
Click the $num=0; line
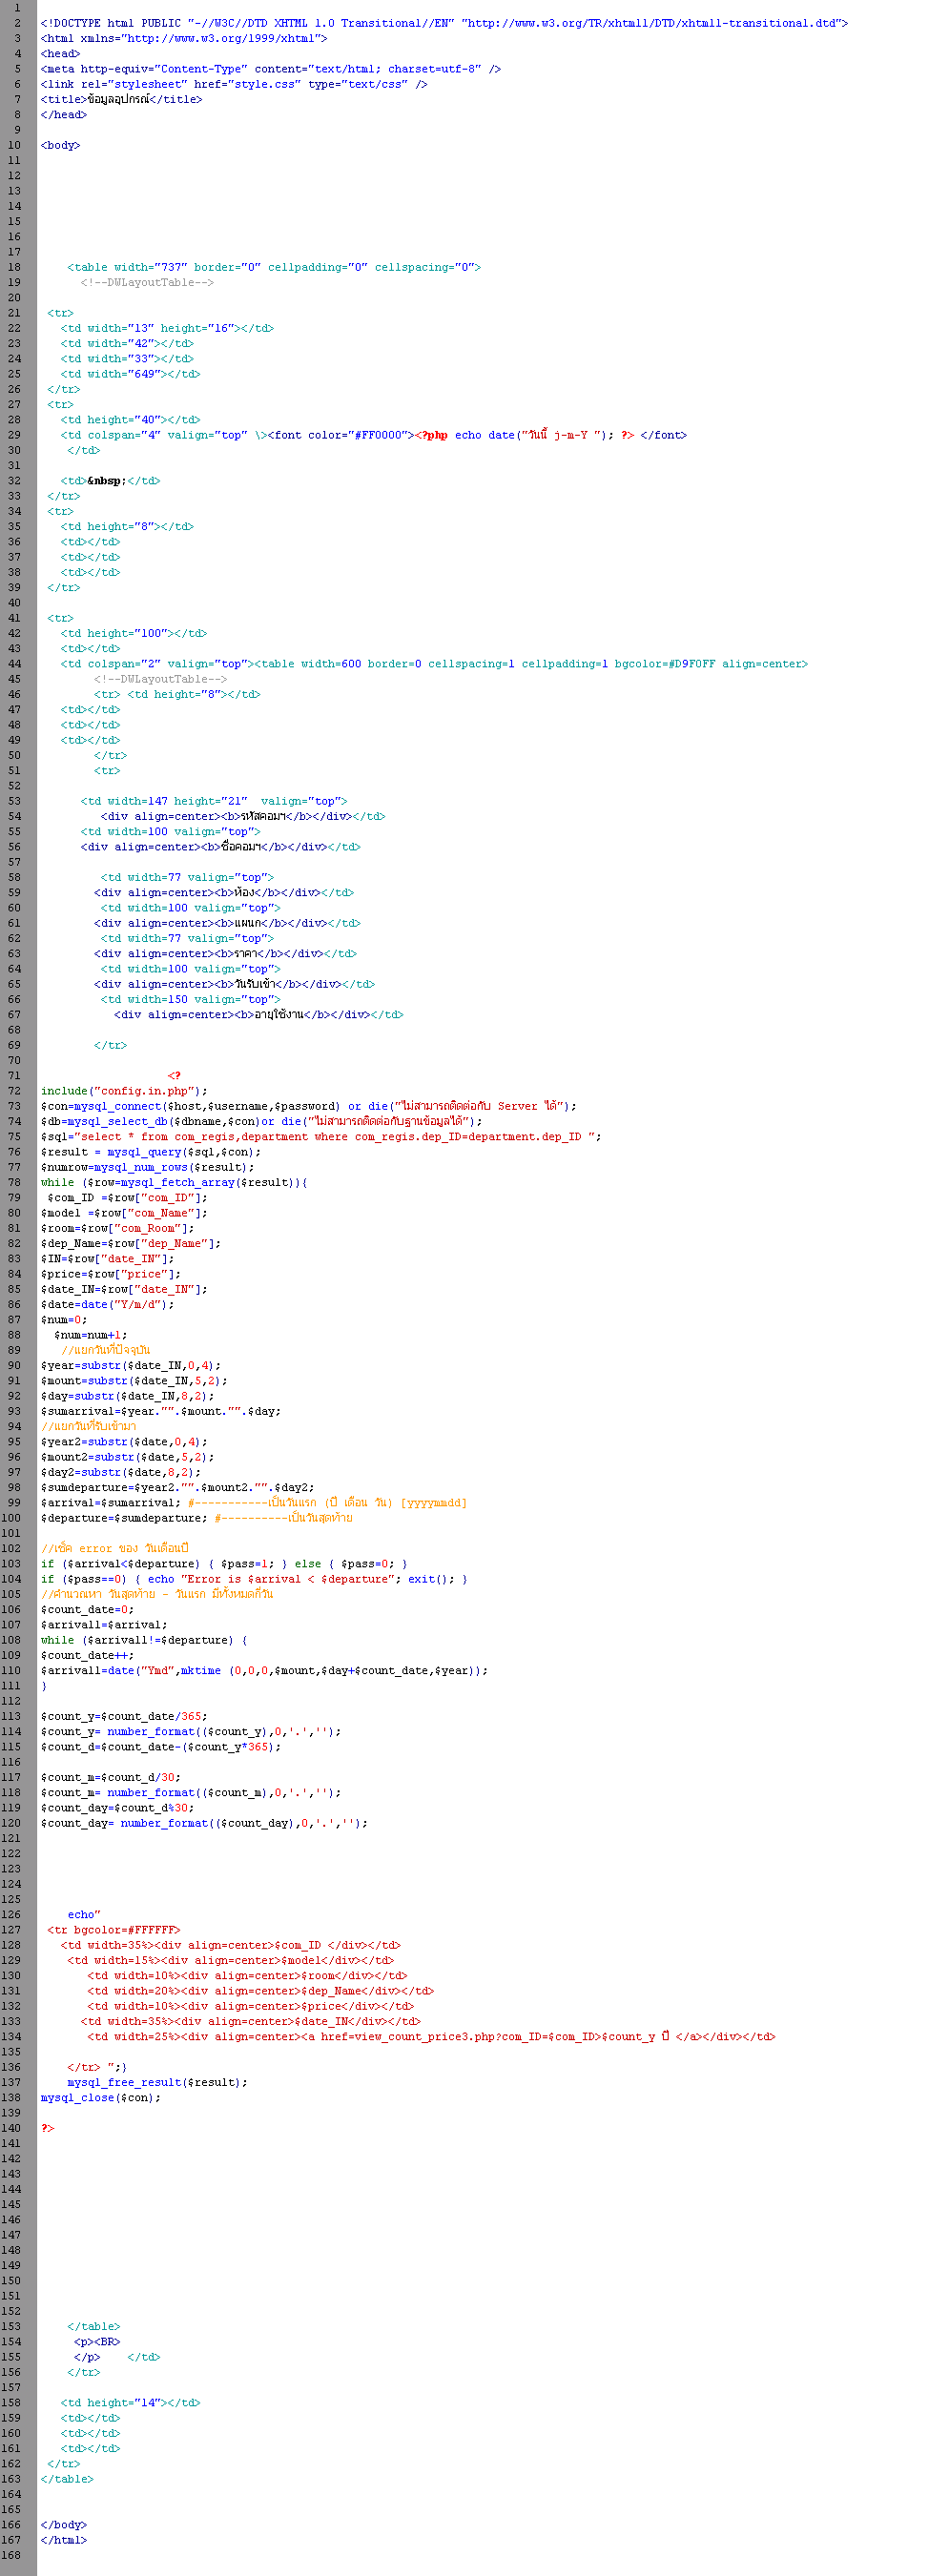coord(64,1319)
